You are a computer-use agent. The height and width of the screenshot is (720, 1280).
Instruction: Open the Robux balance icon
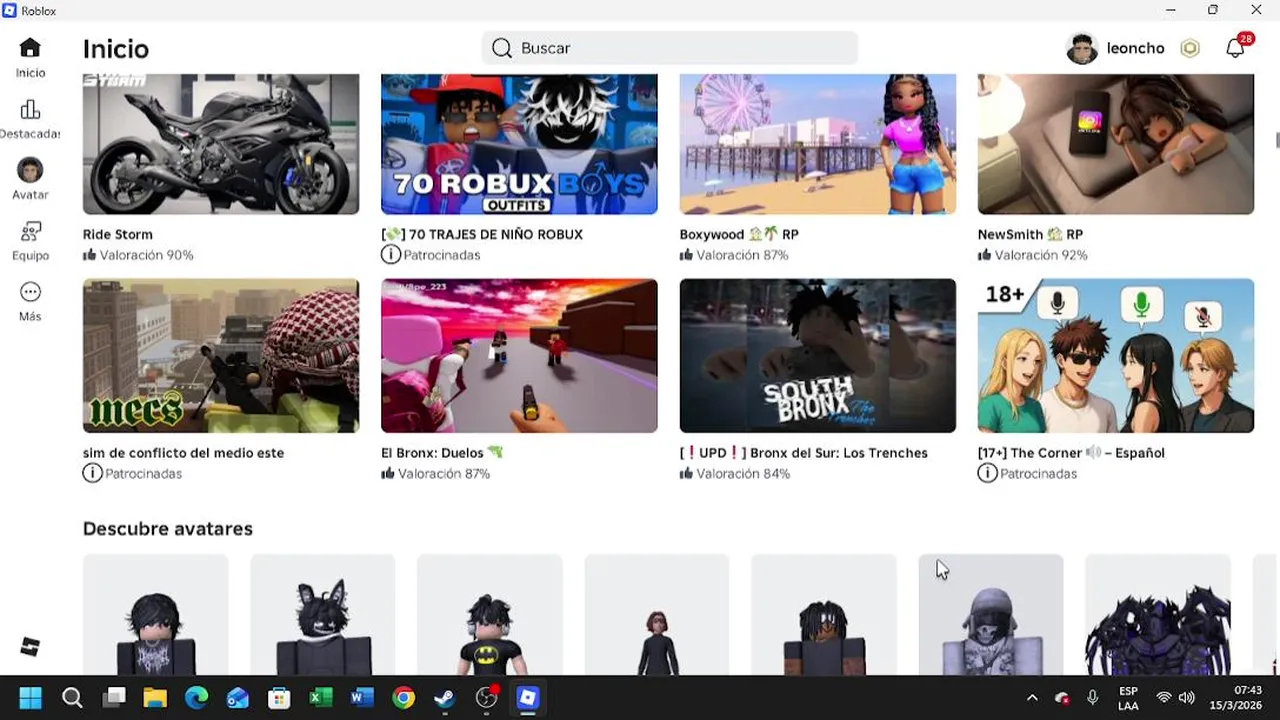(x=1190, y=48)
